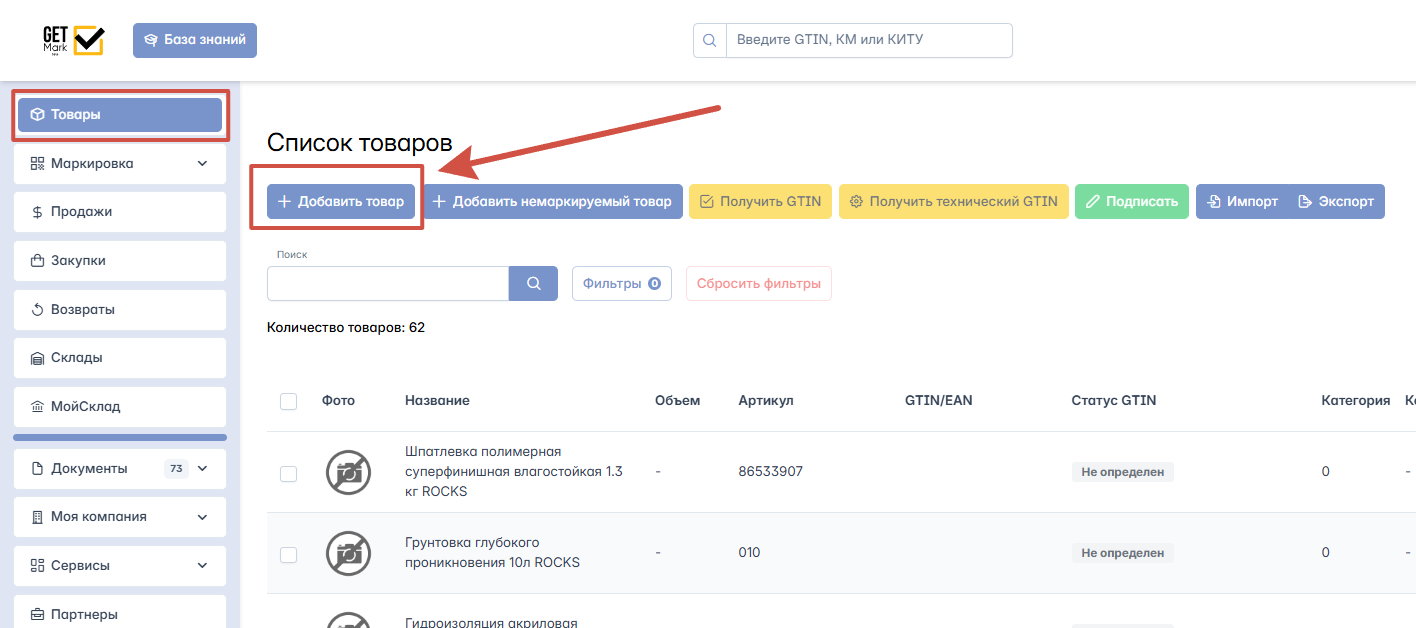Viewport: 1416px width, 628px height.
Task: Click product name Грунтовка глубокого проникновения 10л ROCKS
Action: [492, 553]
